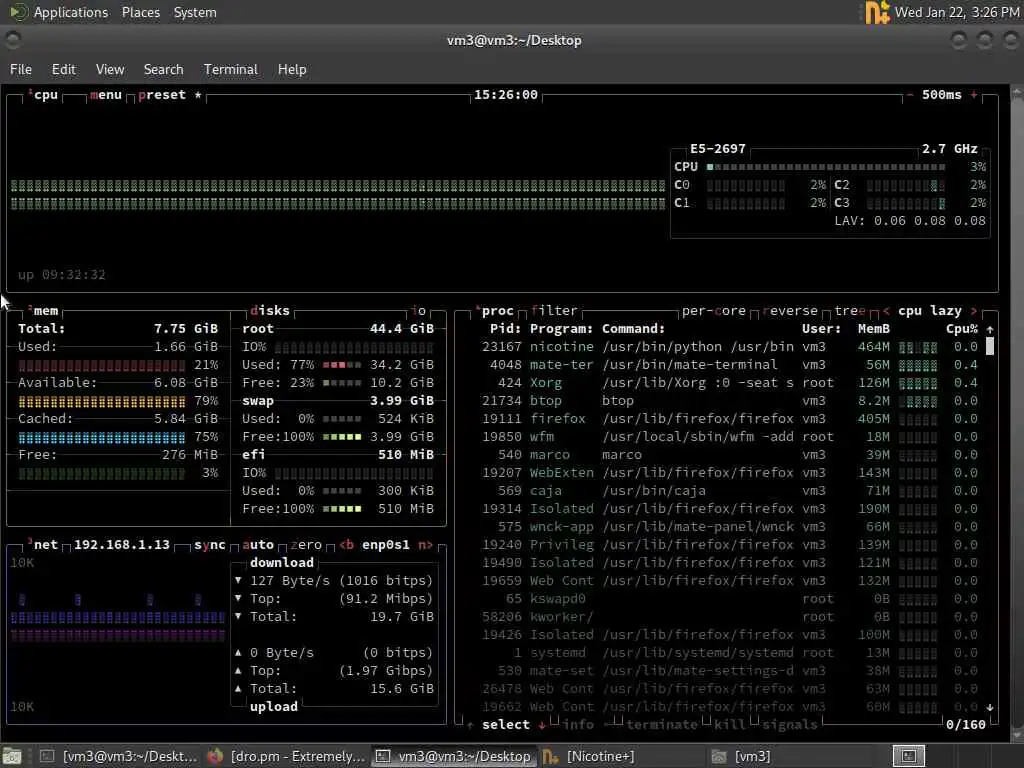
Task: Open the File menu
Action: click(21, 69)
